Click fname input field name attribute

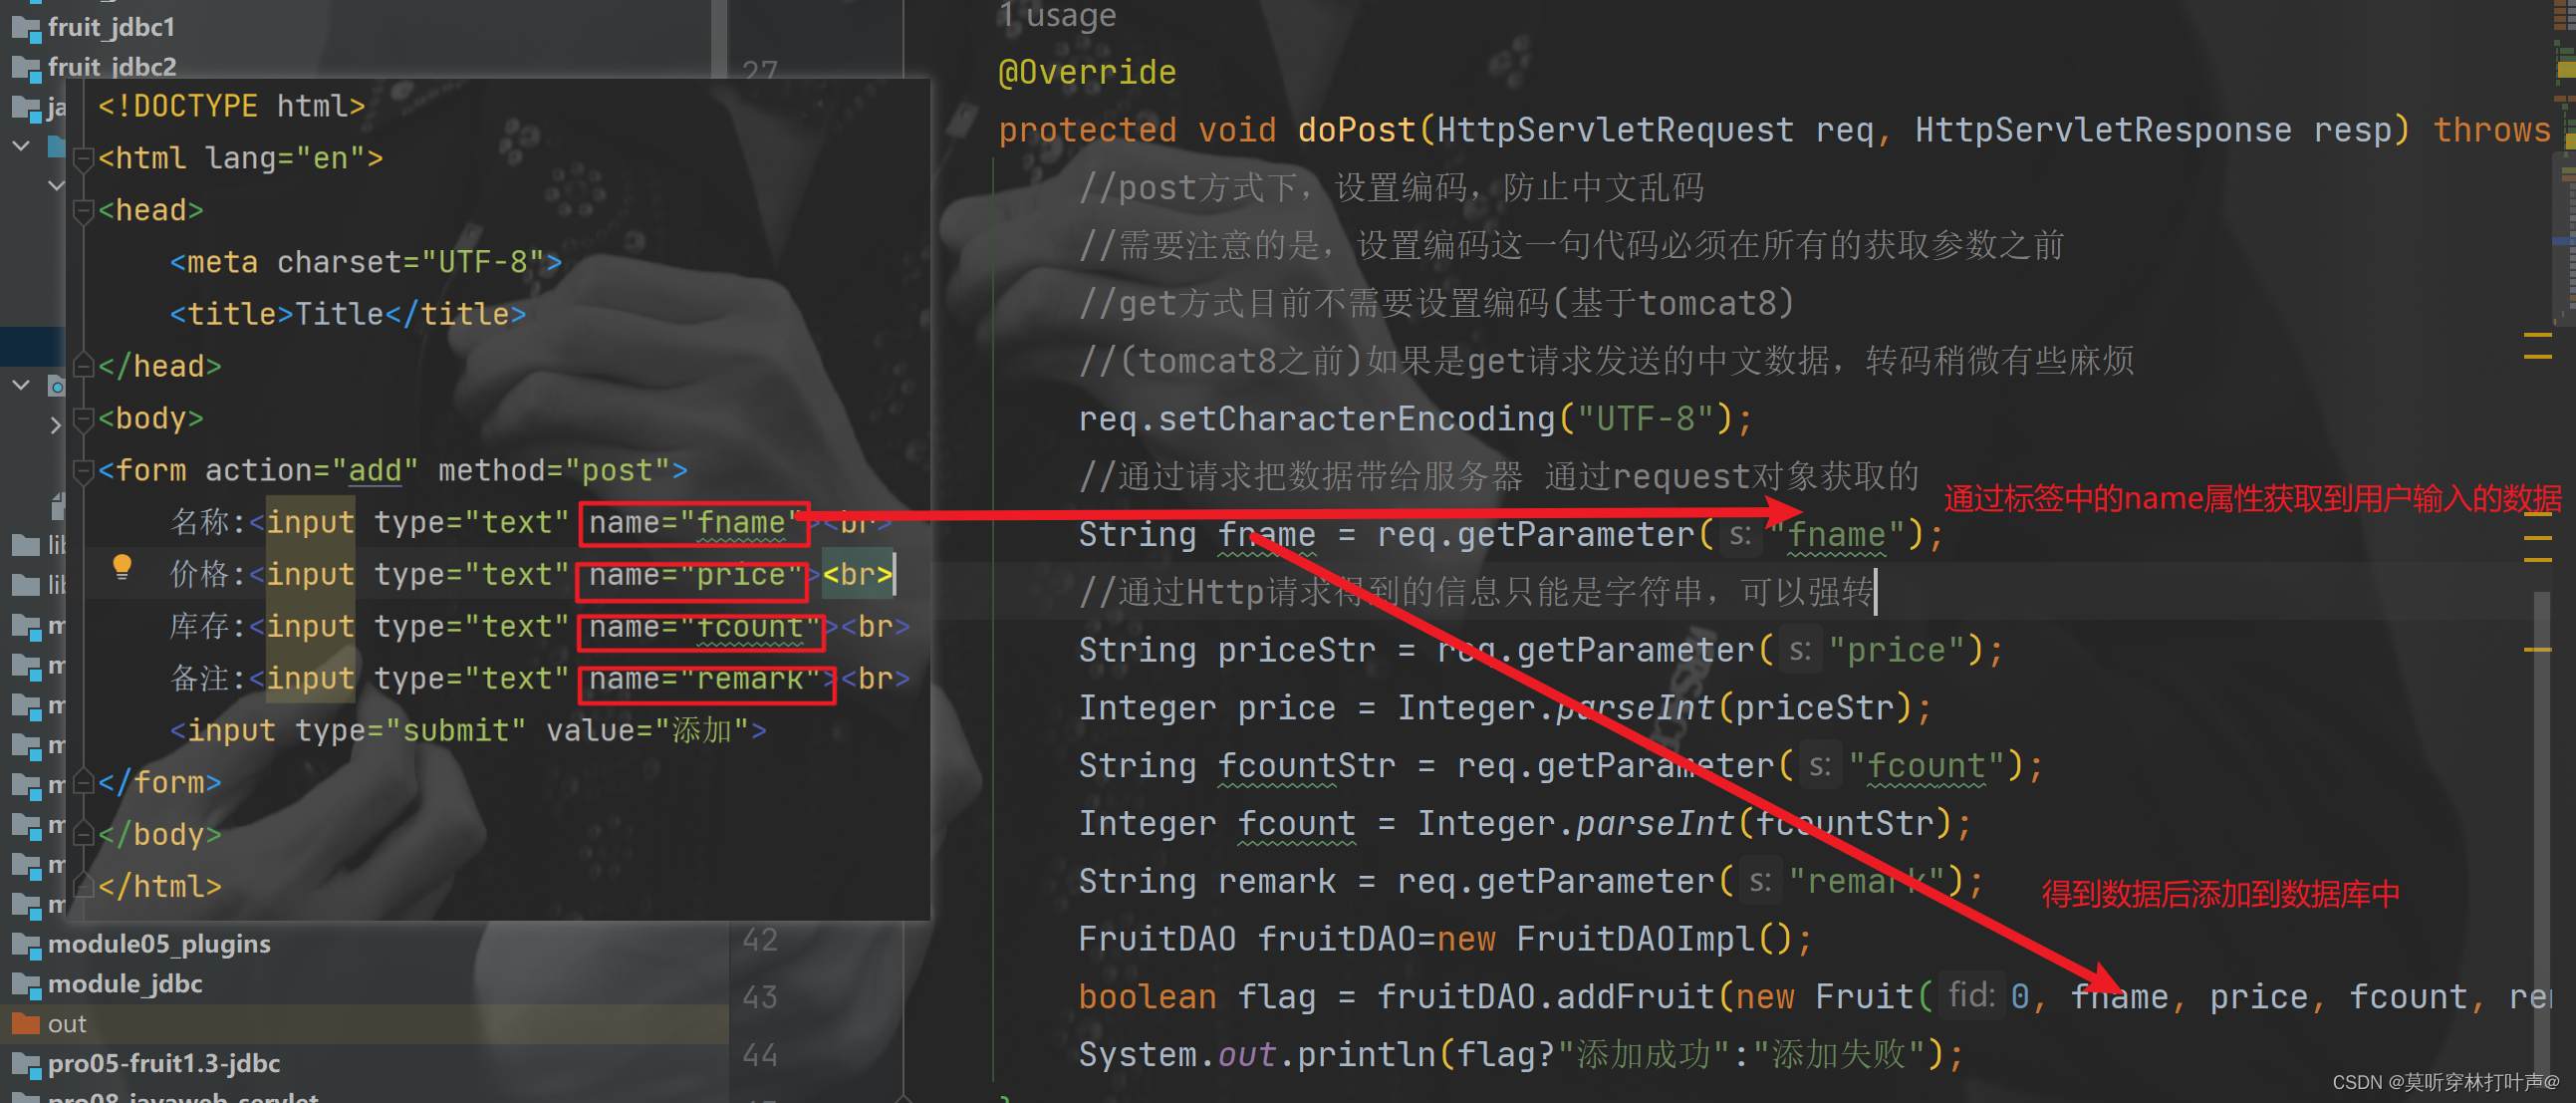[688, 521]
